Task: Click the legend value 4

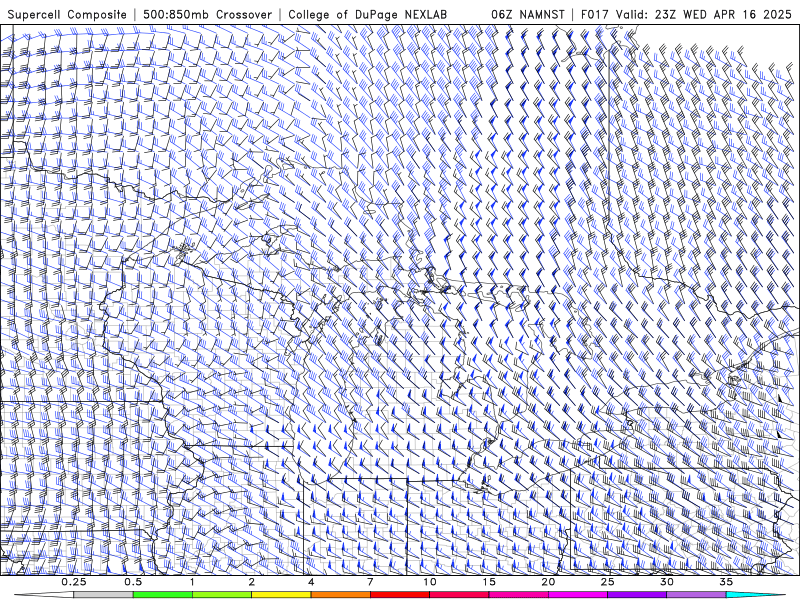Action: pos(311,582)
